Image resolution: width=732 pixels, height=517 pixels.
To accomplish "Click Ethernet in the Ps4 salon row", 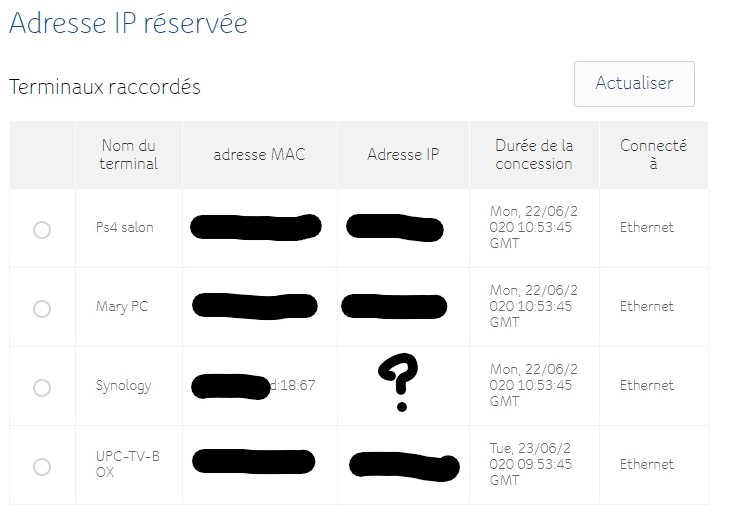I will click(646, 227).
